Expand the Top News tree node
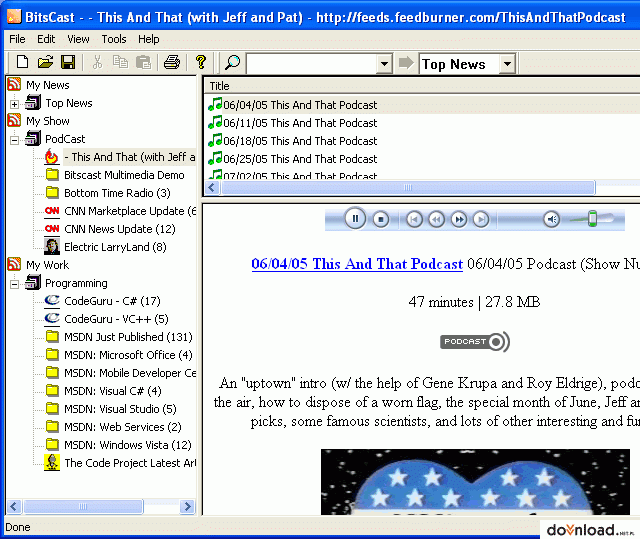This screenshot has width=640, height=539. pos(14,104)
